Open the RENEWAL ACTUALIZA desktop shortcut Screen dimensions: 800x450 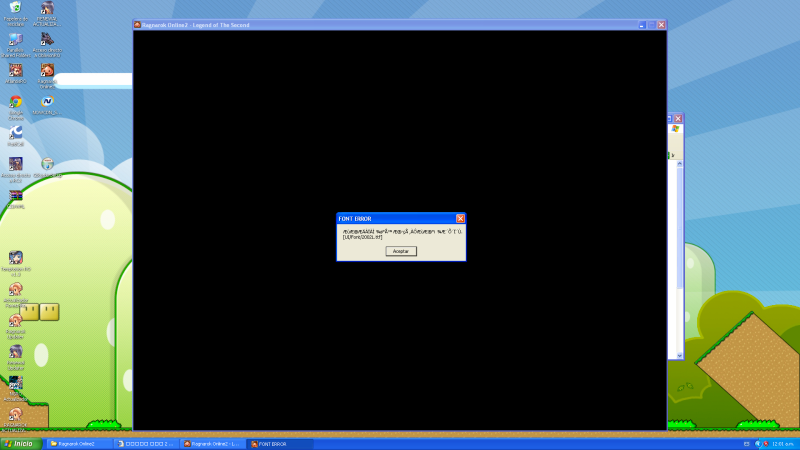(47, 14)
